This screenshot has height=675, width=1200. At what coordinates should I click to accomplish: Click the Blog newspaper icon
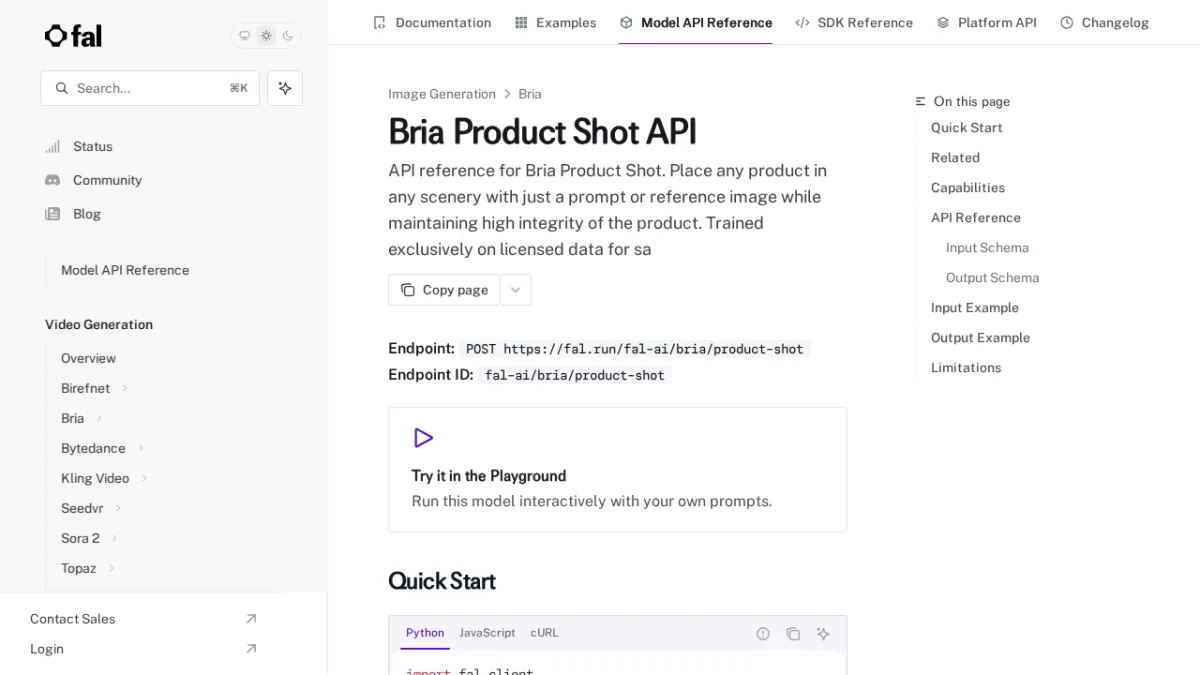(52, 214)
